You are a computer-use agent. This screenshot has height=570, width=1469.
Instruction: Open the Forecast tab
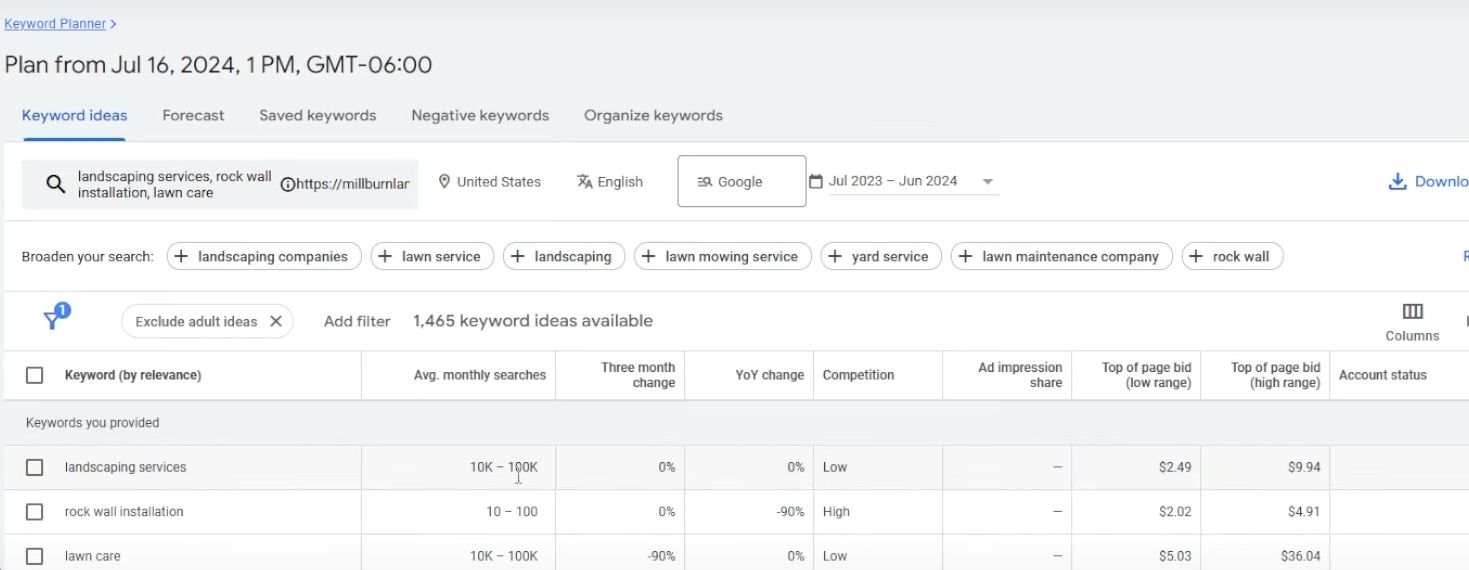[193, 115]
